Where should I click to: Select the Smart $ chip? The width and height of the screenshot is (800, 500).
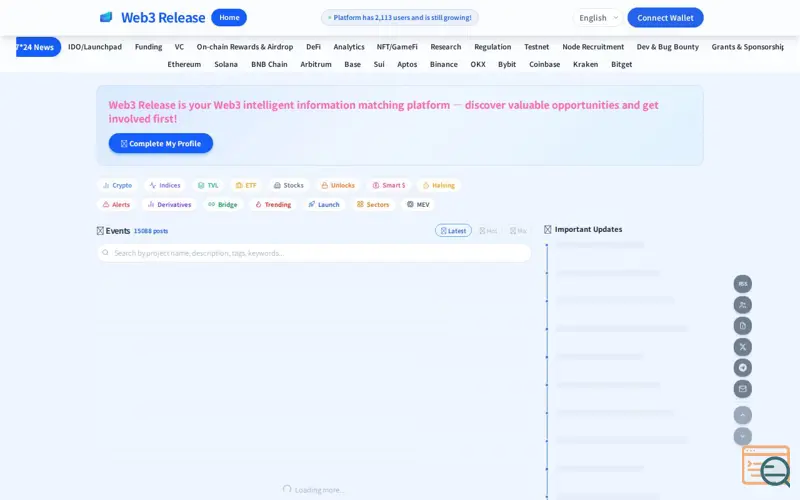[389, 185]
